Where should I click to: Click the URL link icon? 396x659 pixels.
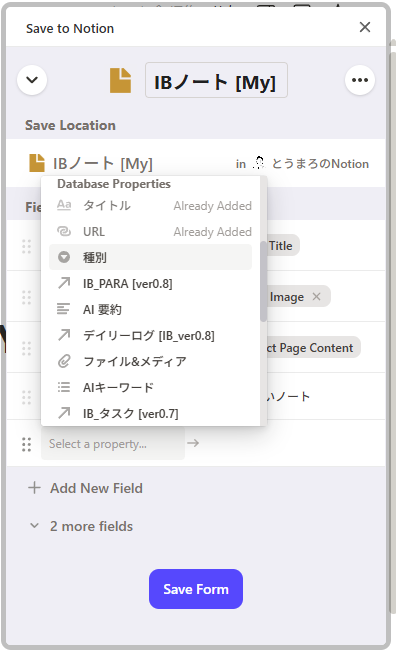click(x=64, y=231)
